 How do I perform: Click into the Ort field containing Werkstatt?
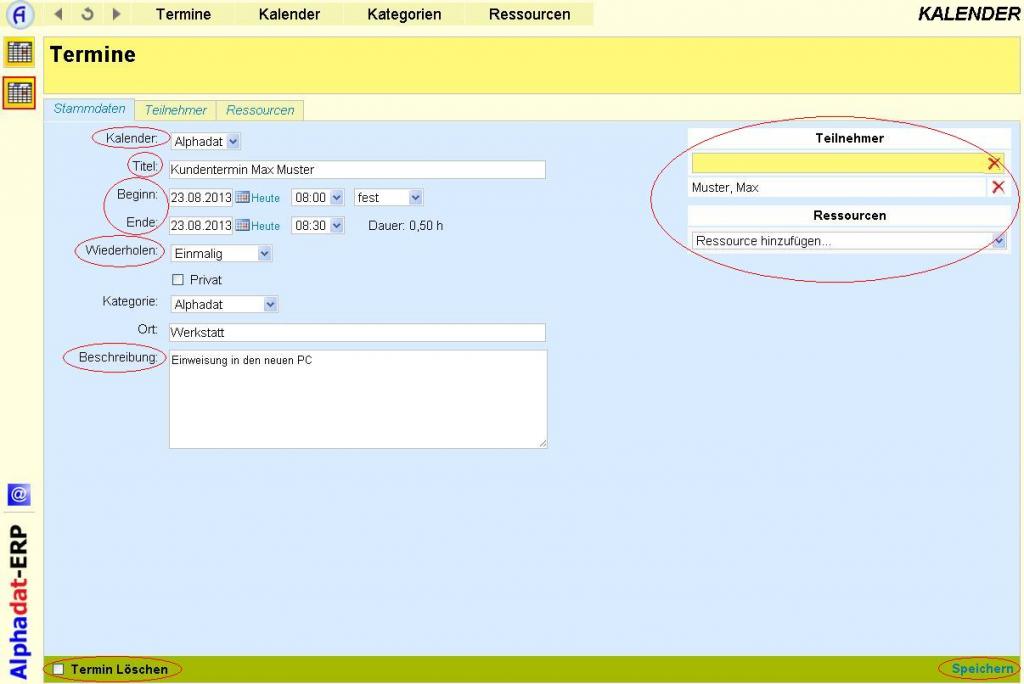point(357,332)
